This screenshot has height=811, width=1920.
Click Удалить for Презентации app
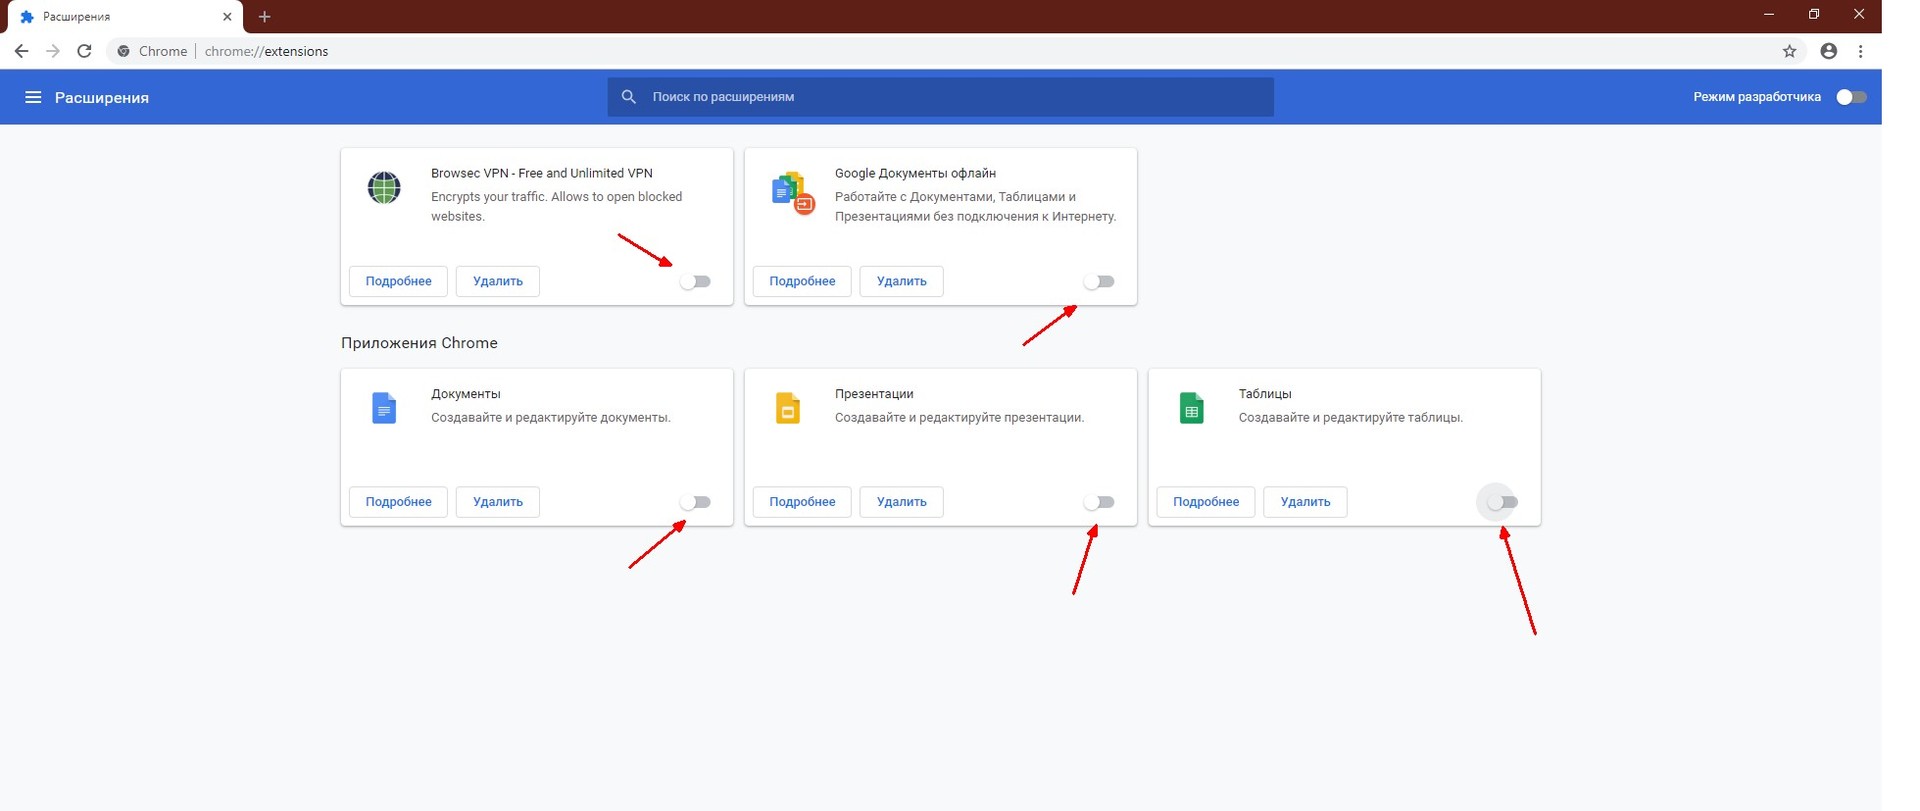click(x=902, y=502)
